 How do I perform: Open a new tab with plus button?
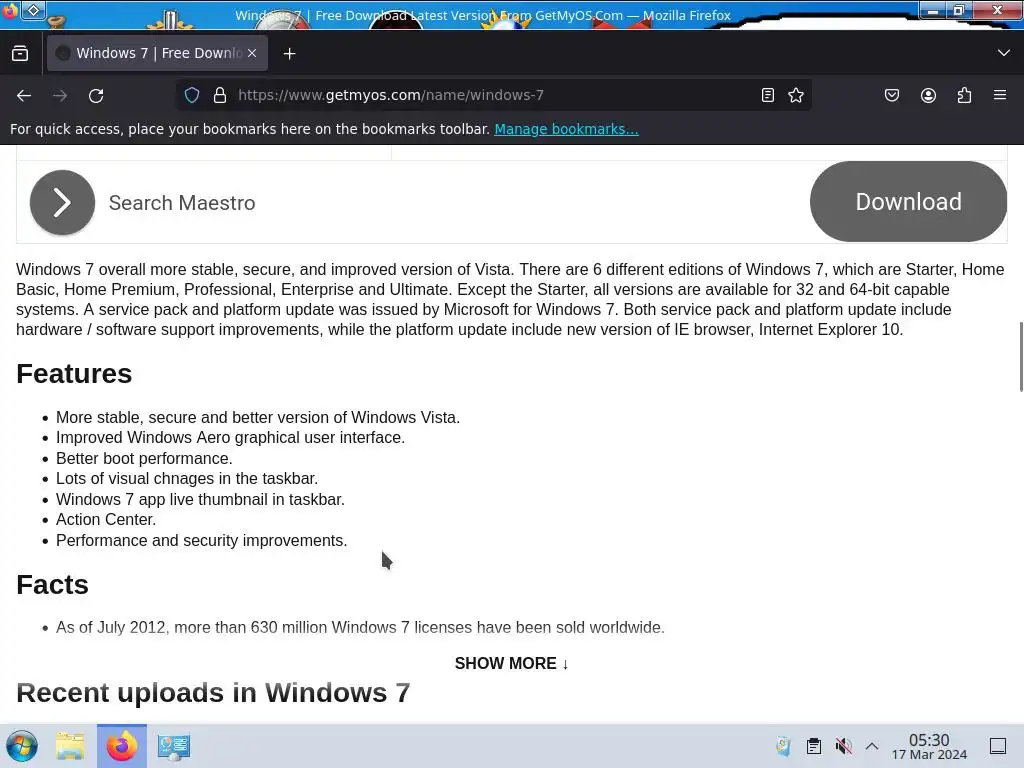pyautogui.click(x=289, y=54)
